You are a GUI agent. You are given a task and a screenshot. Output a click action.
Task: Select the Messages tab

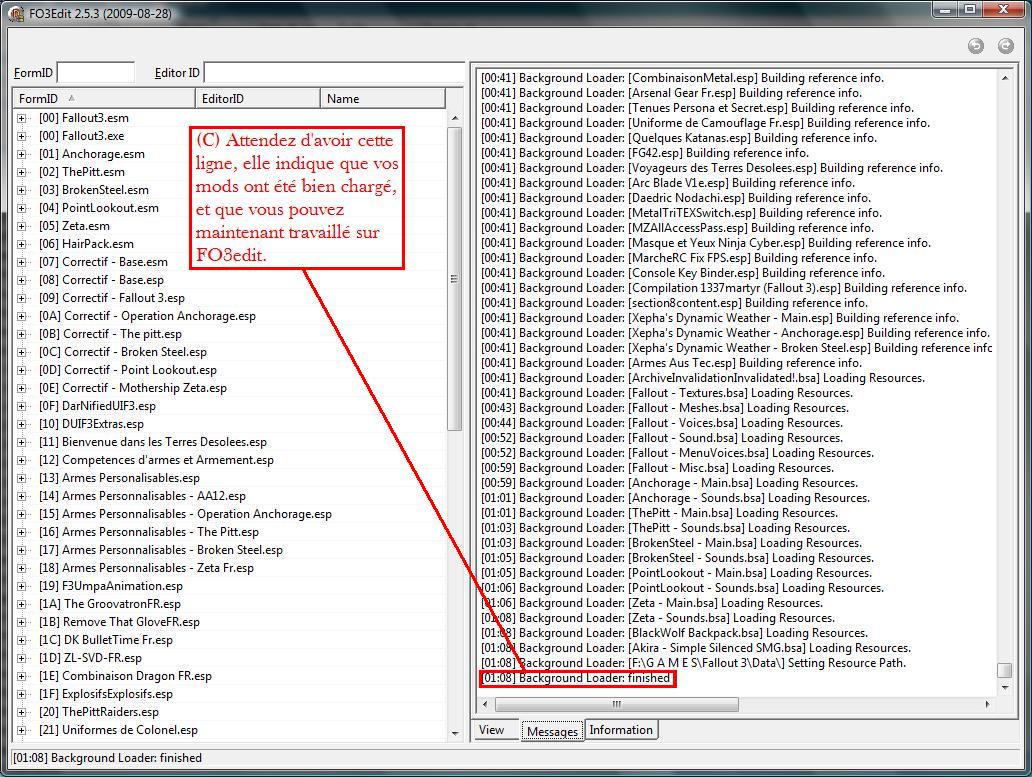(552, 731)
